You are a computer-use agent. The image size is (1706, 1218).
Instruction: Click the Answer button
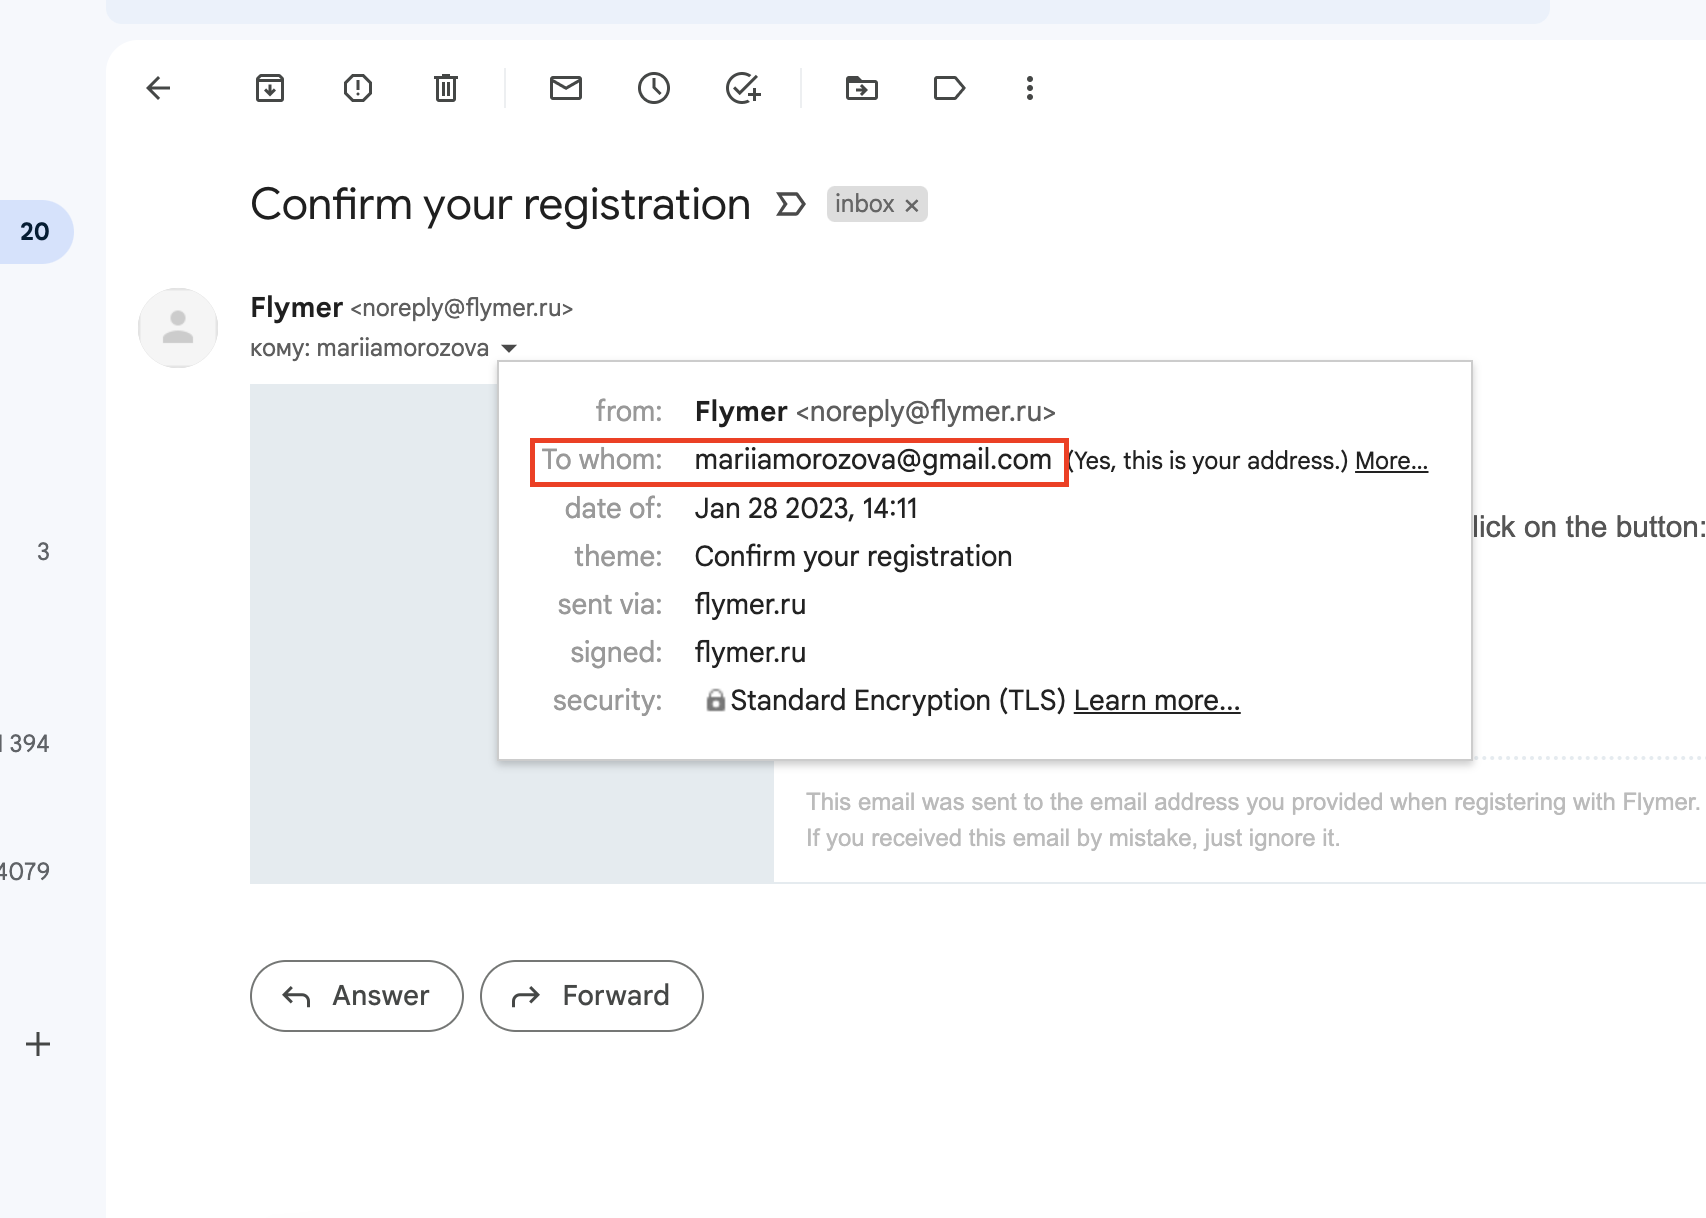click(357, 995)
